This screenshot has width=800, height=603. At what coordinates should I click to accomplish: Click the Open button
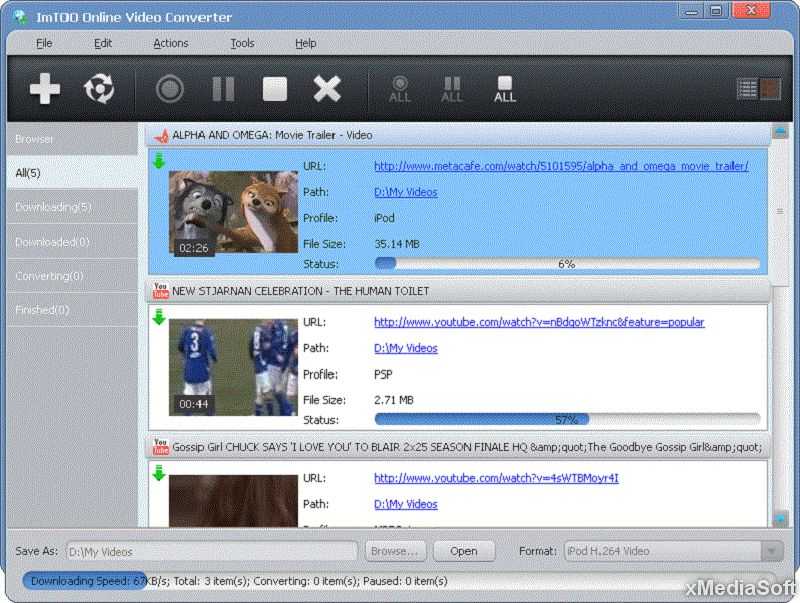464,551
